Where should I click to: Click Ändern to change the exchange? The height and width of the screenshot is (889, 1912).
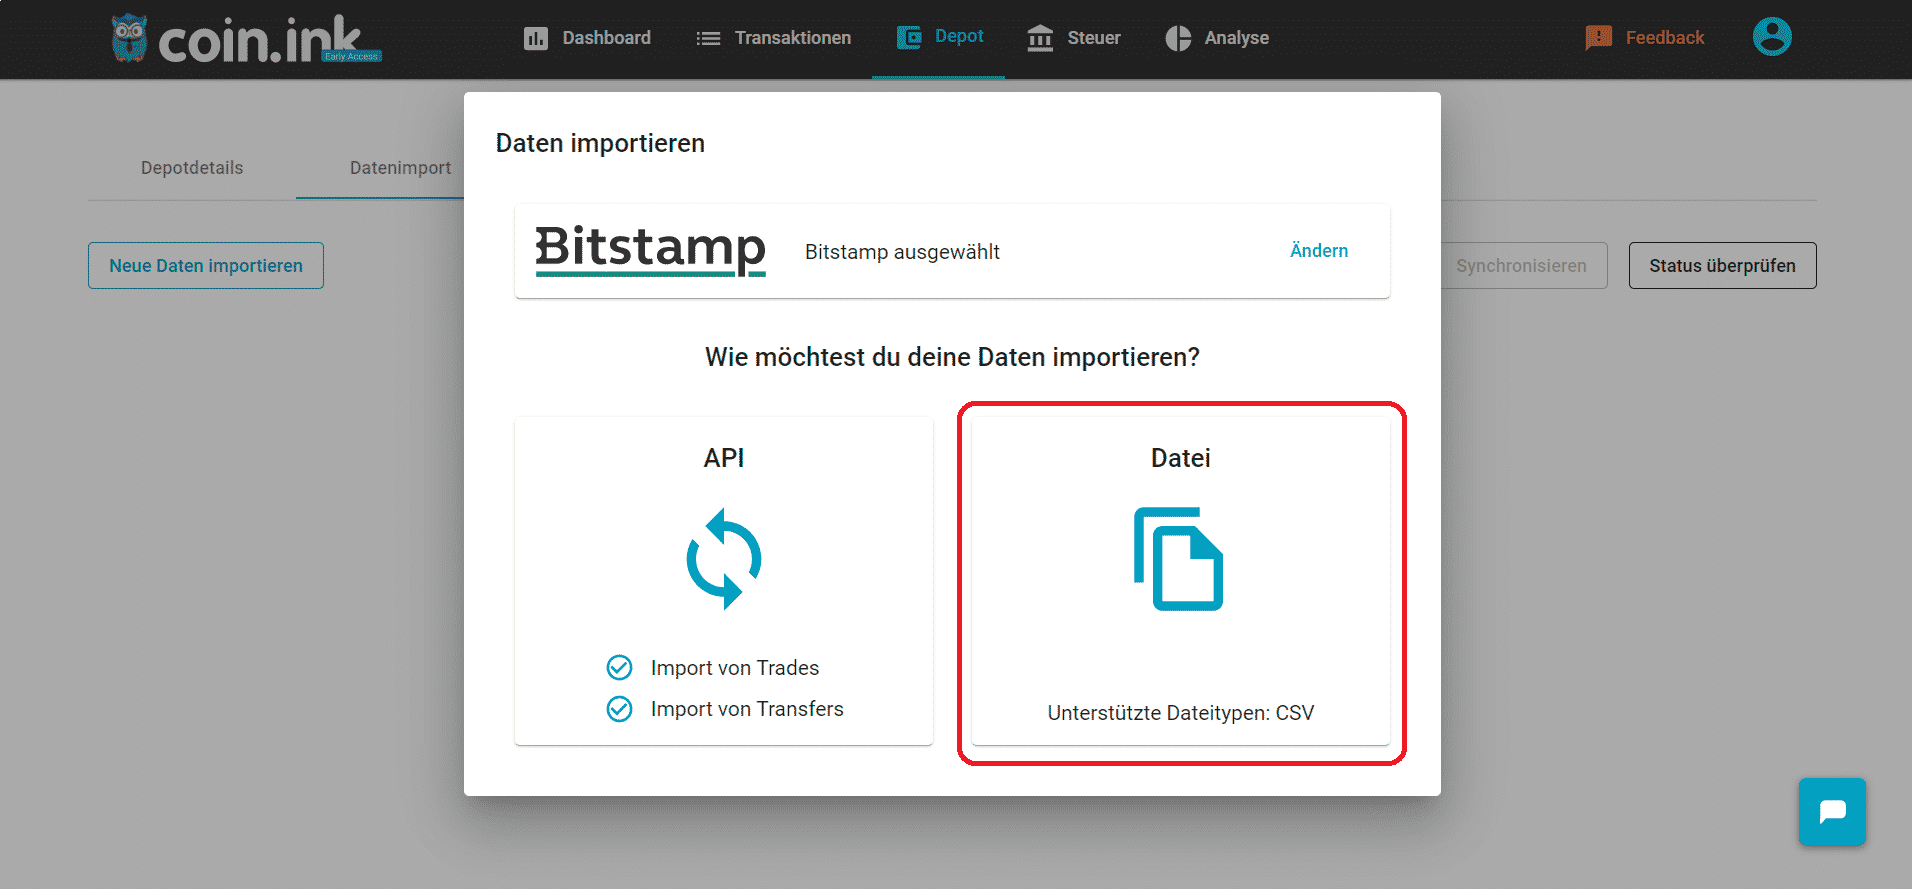coord(1319,251)
